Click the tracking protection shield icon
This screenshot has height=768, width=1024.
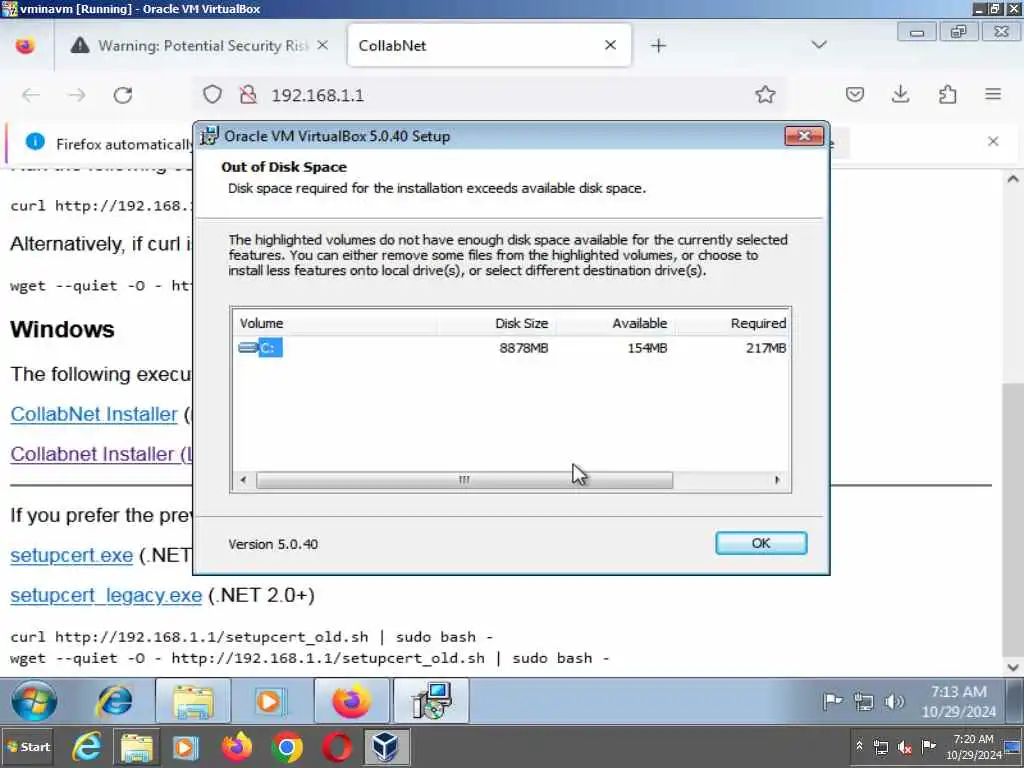(212, 95)
